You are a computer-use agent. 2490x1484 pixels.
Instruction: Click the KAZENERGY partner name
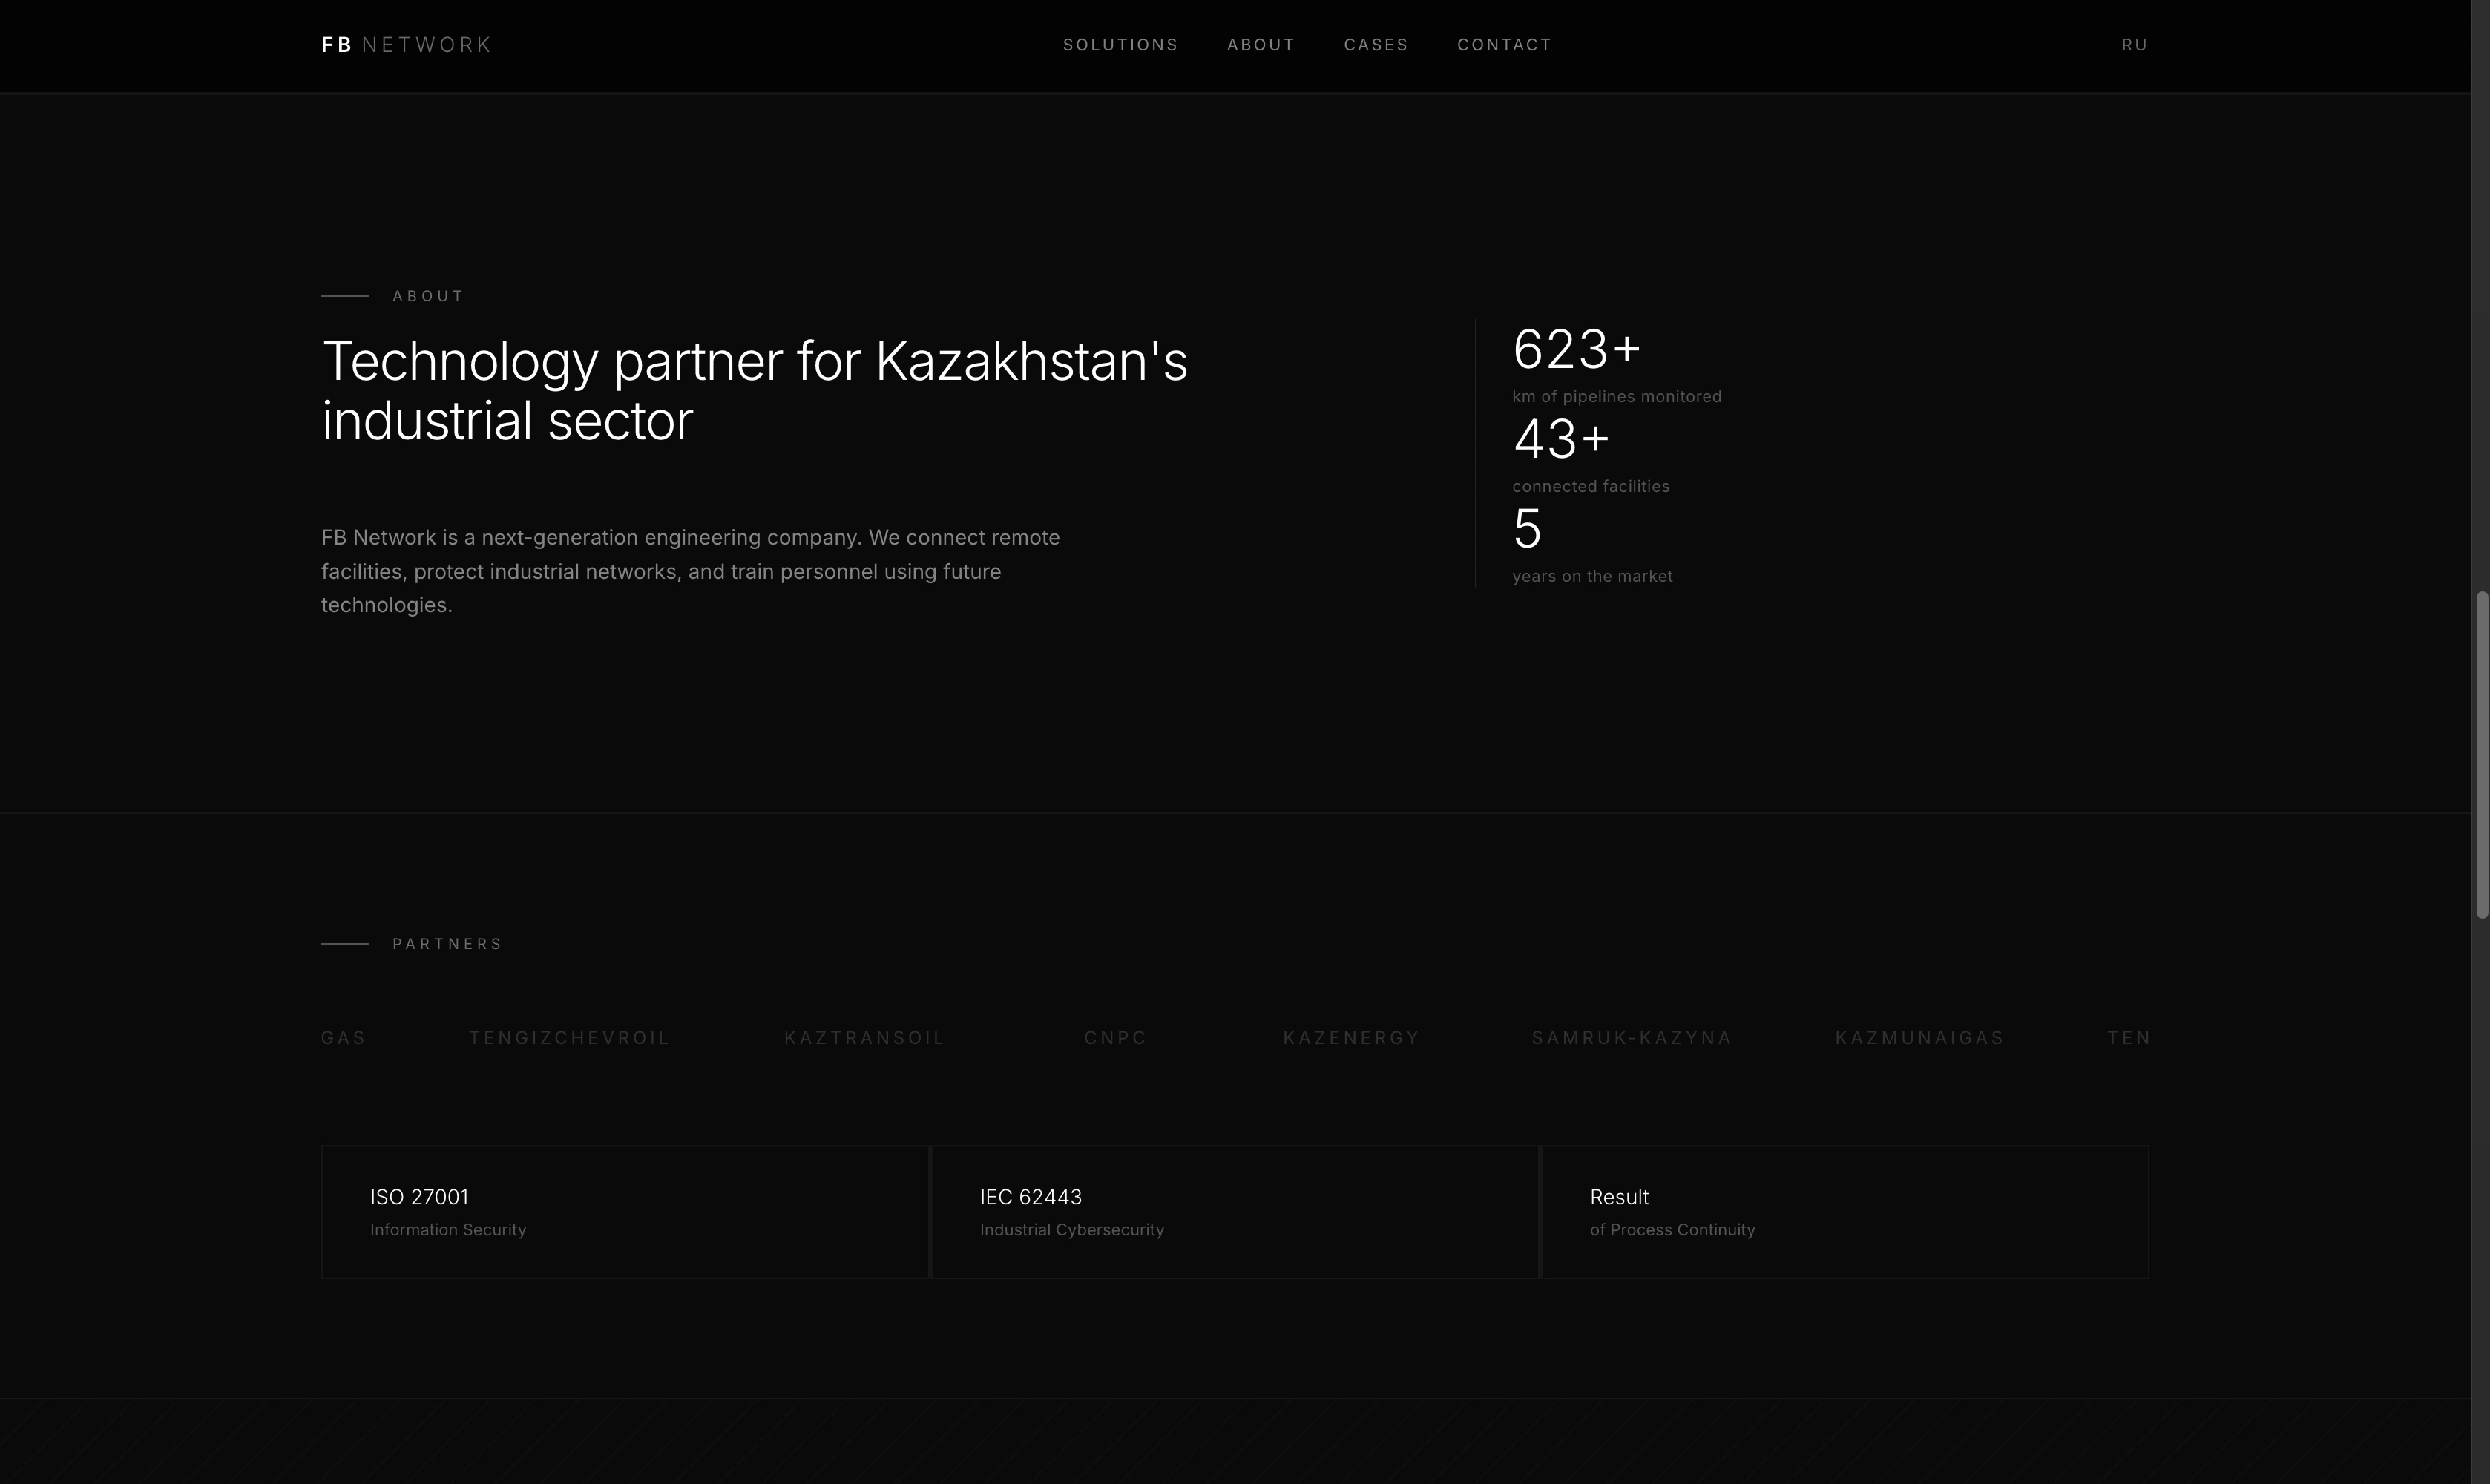click(x=1351, y=1038)
